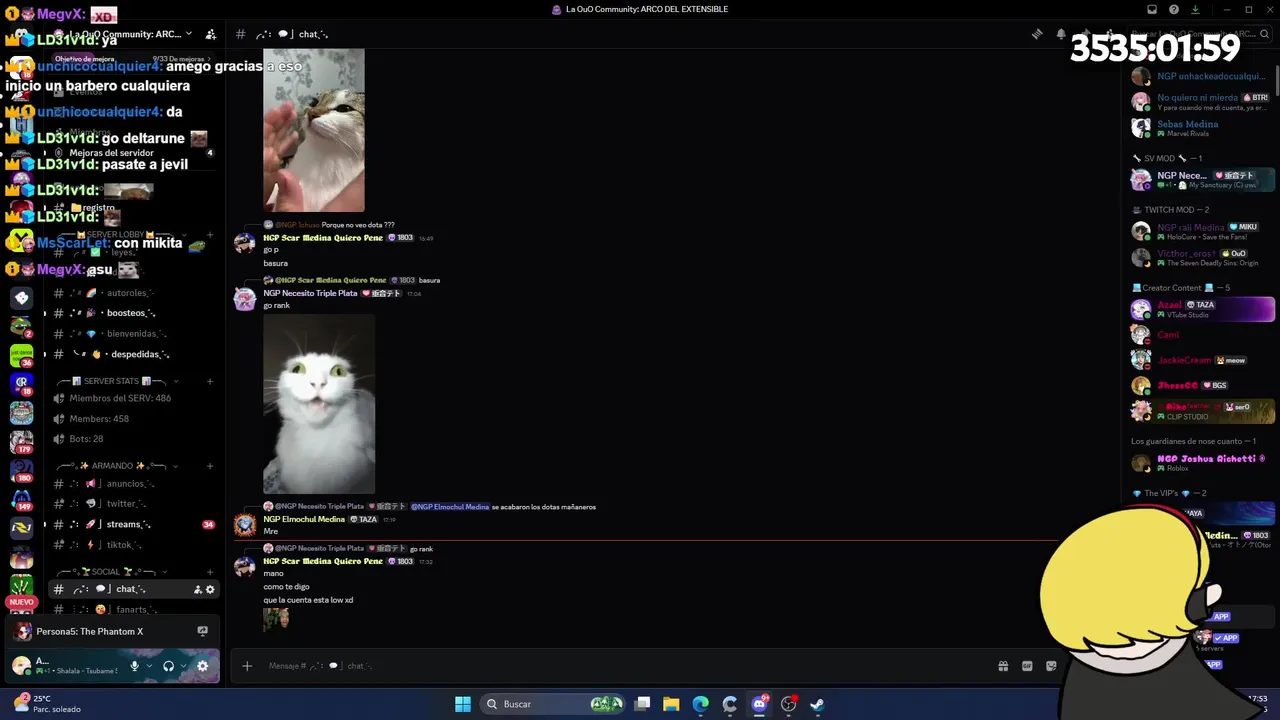Deafen with the headphones icon
This screenshot has width=1280, height=720.
coord(168,666)
